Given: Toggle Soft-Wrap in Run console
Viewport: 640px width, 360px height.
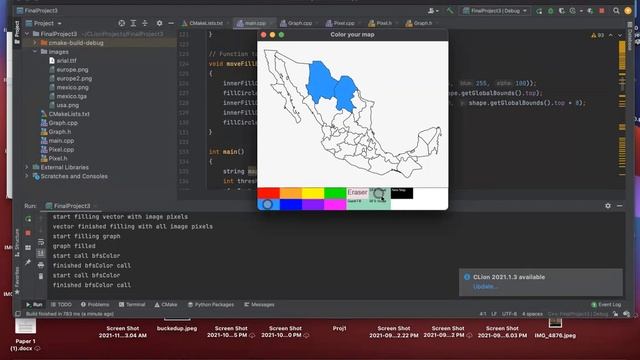Looking at the screenshot, I should point(41,242).
